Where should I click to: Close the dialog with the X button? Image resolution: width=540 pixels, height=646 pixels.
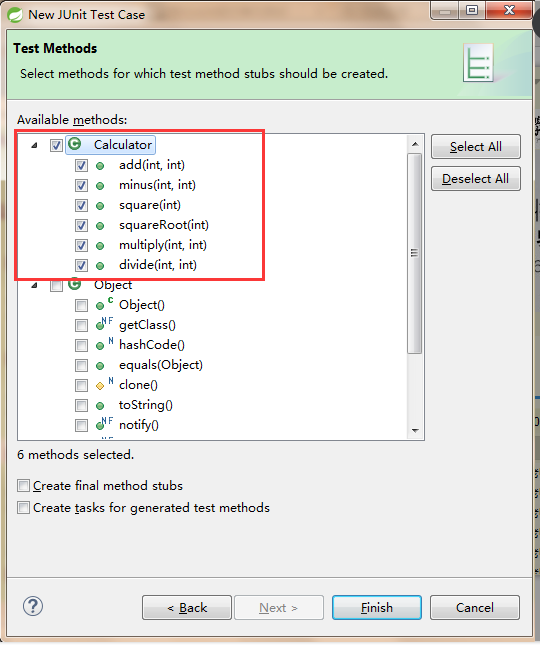tap(509, 10)
